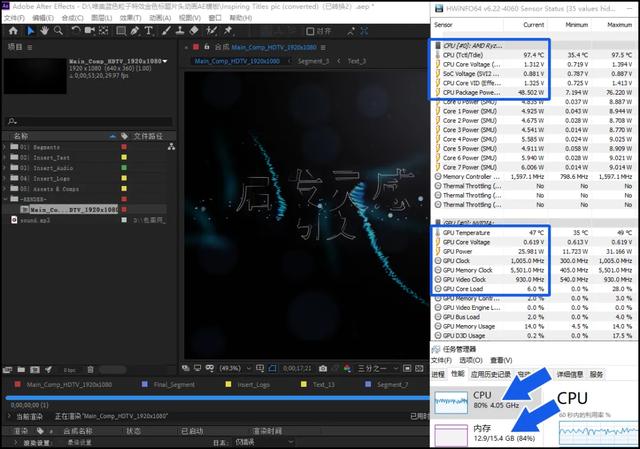This screenshot has width=640, height=449.
Task: Switch to the Final_Segment timeline tab
Action: [174, 385]
